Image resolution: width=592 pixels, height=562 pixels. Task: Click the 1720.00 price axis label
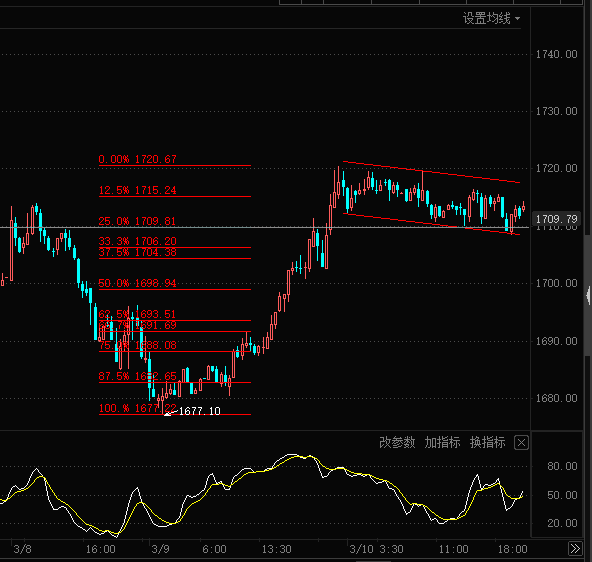(557, 168)
